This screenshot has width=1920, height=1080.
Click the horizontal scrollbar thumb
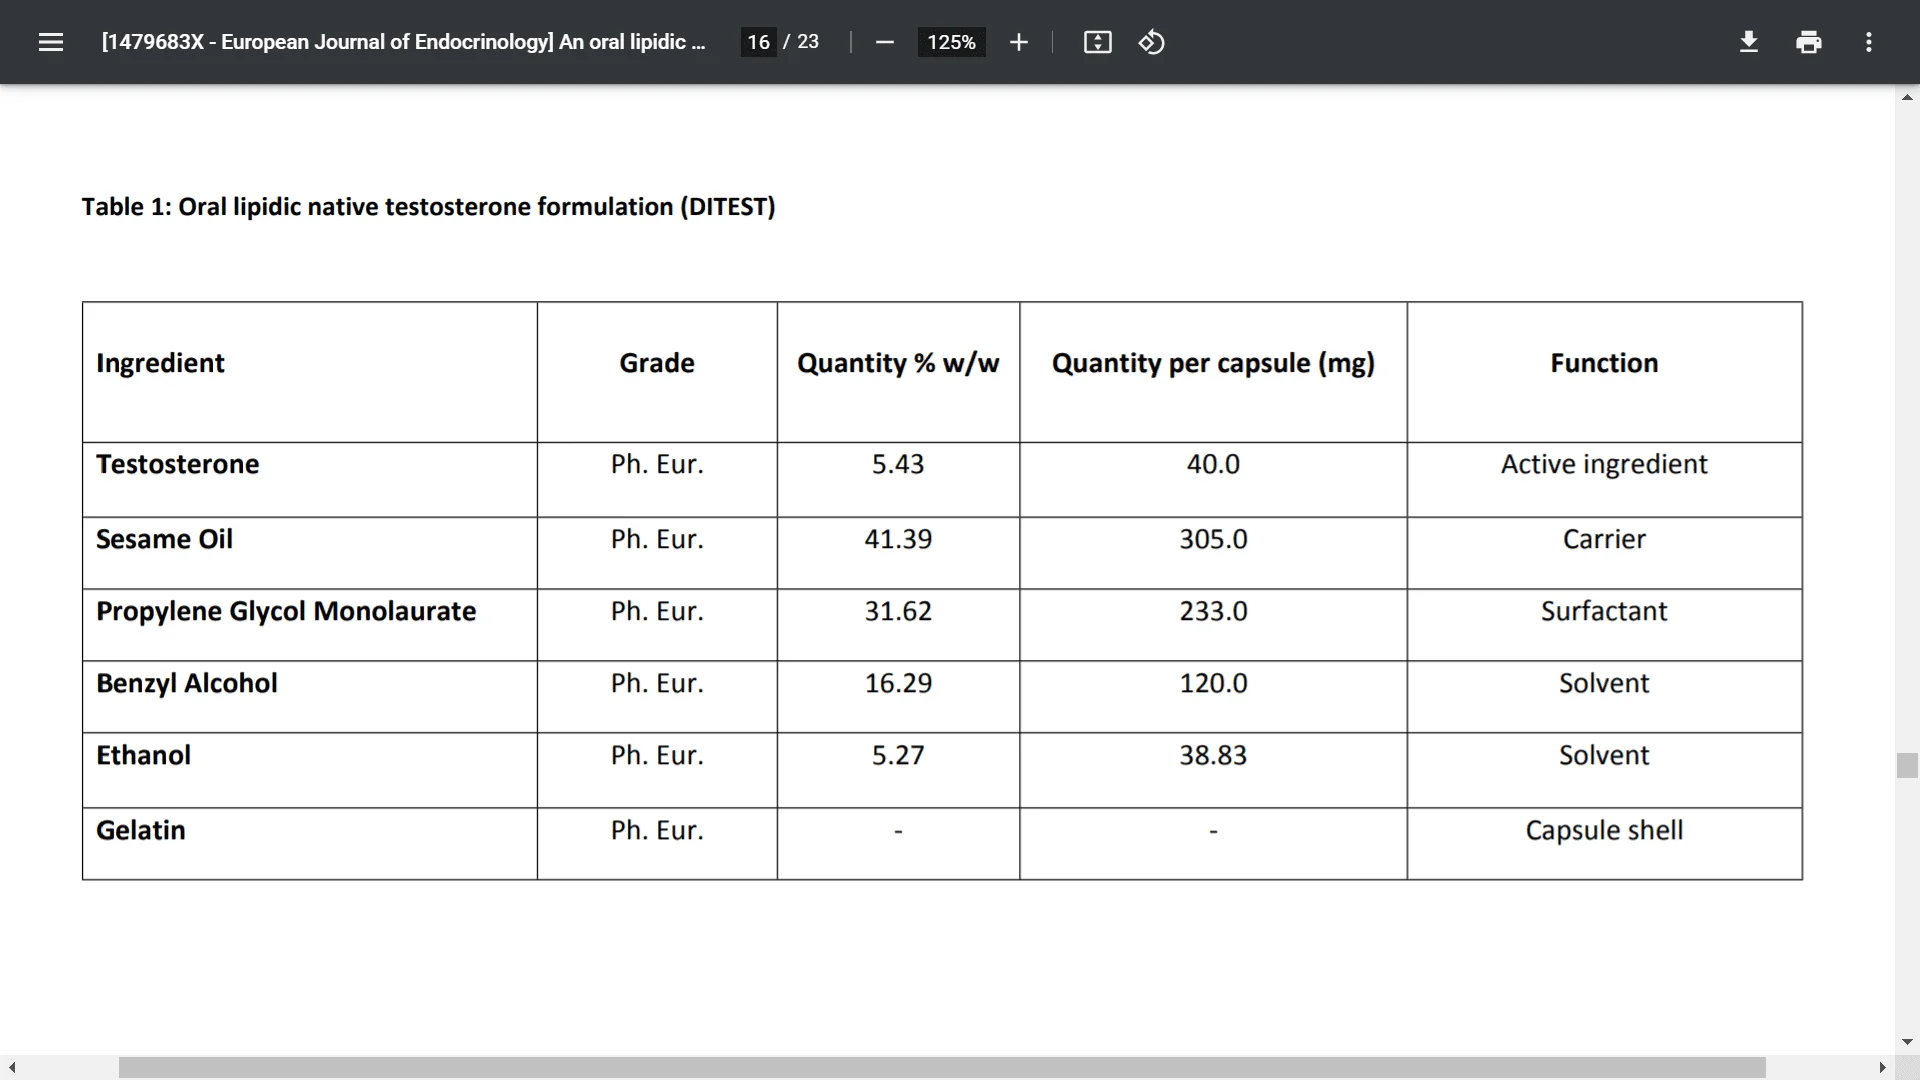pos(942,1067)
